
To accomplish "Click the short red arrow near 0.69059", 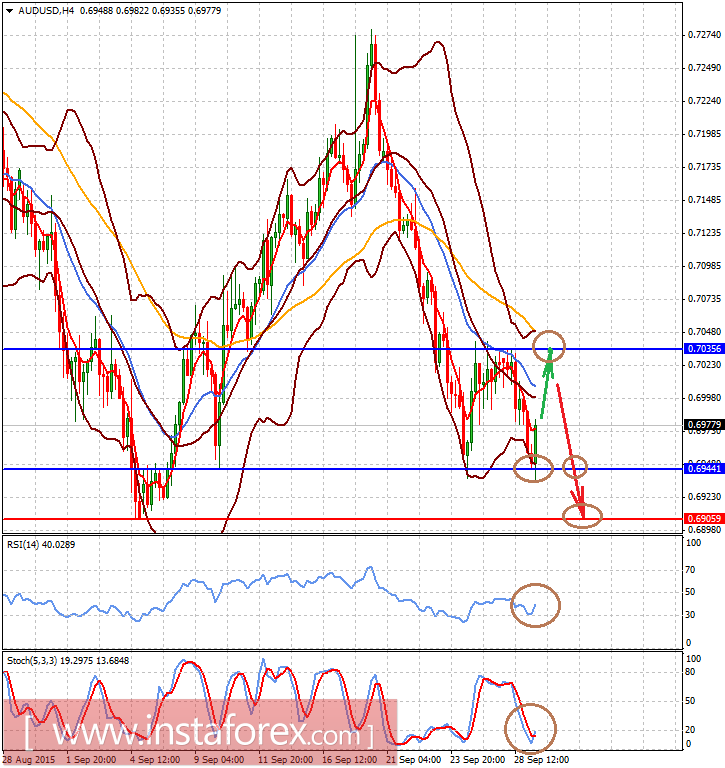I will [577, 497].
